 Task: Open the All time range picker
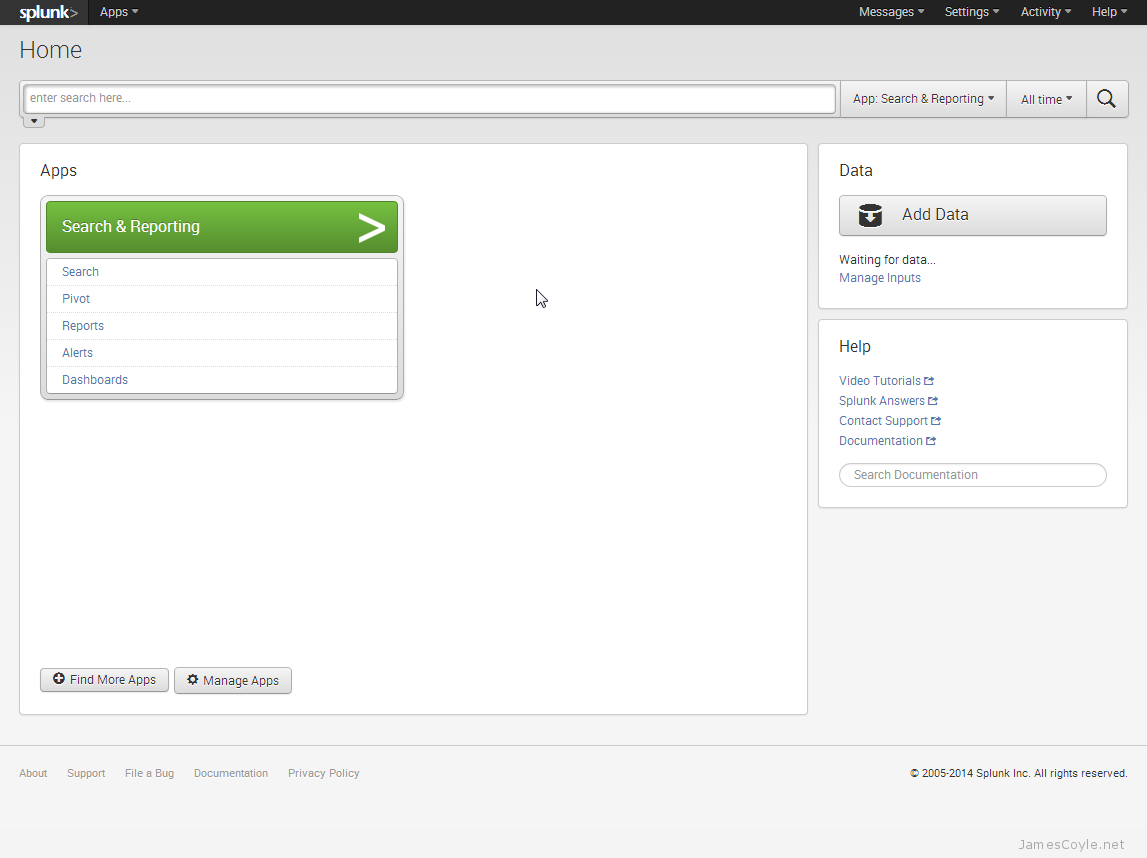[x=1046, y=99]
